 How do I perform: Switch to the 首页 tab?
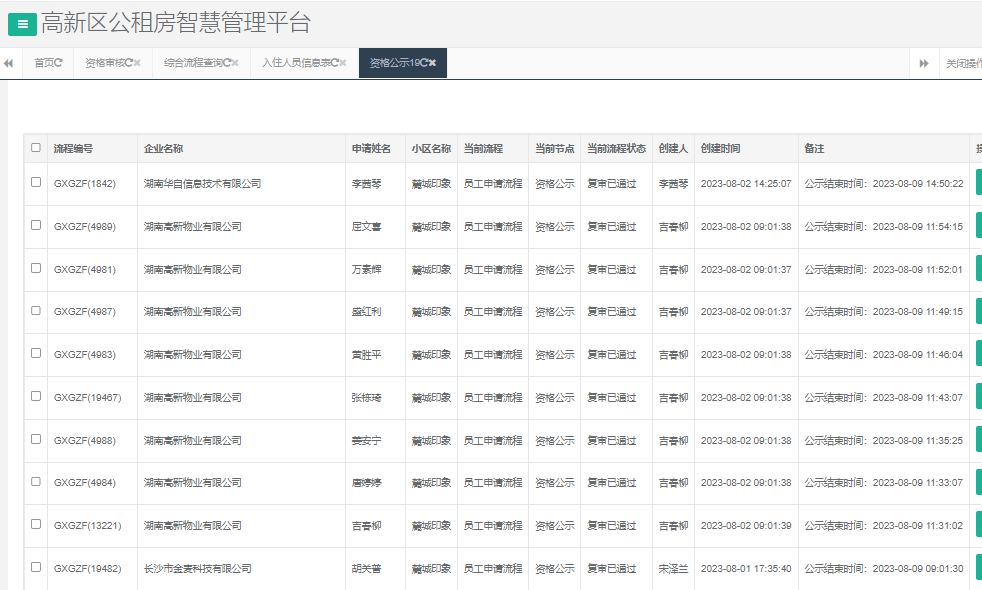[44, 63]
